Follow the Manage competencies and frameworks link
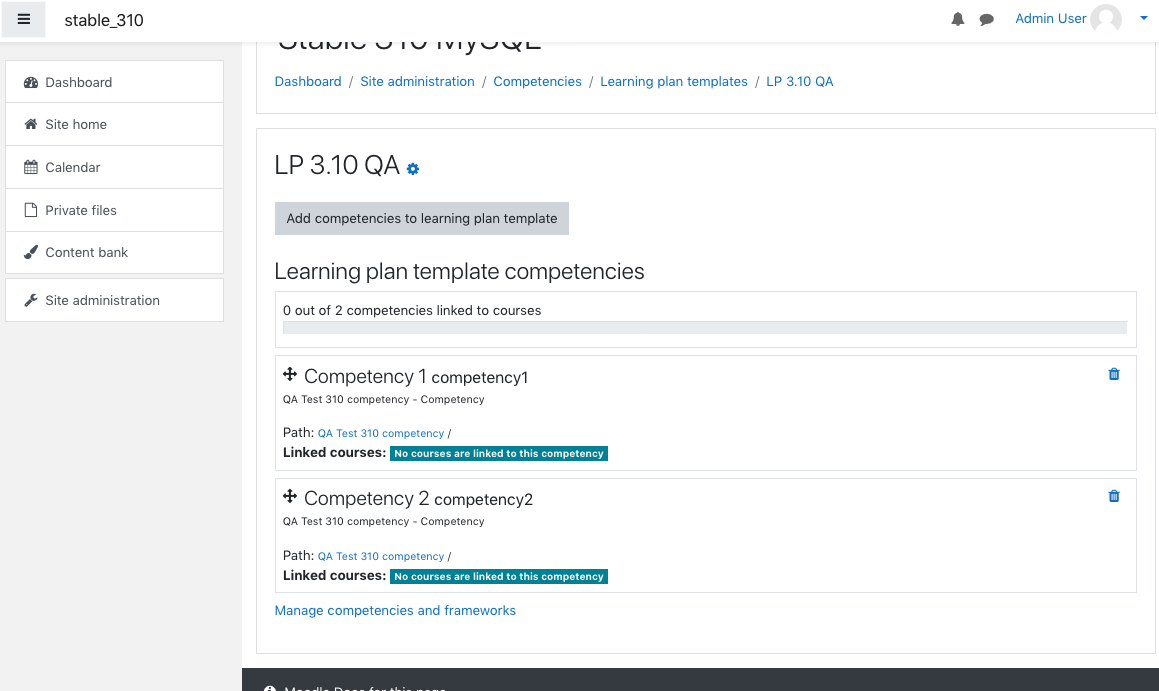This screenshot has width=1159, height=691. click(x=395, y=610)
